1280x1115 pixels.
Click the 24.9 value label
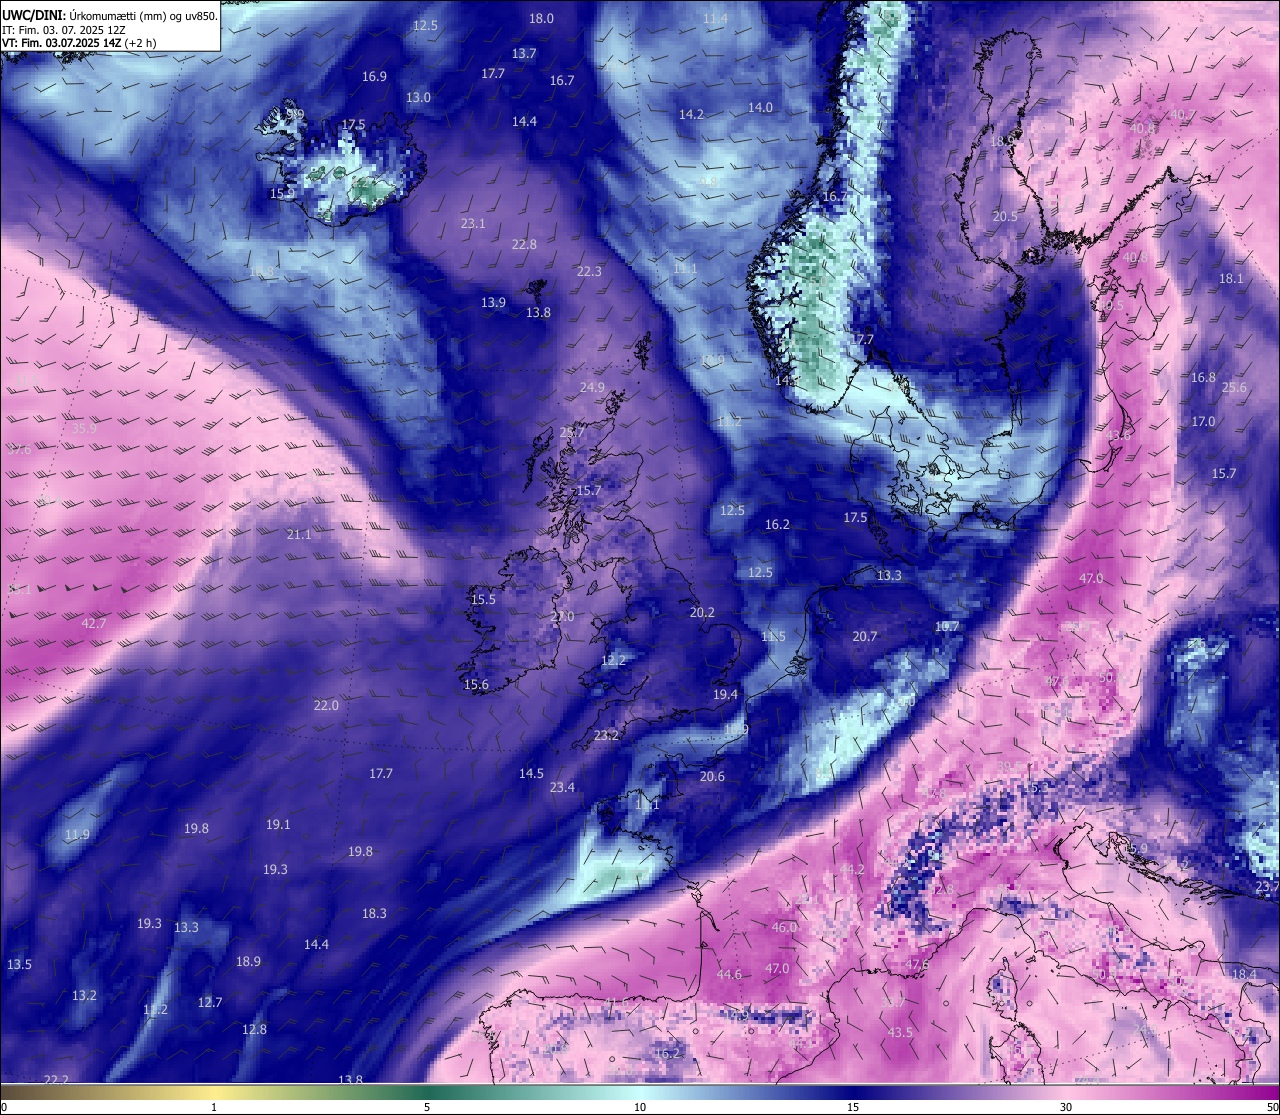pos(592,387)
